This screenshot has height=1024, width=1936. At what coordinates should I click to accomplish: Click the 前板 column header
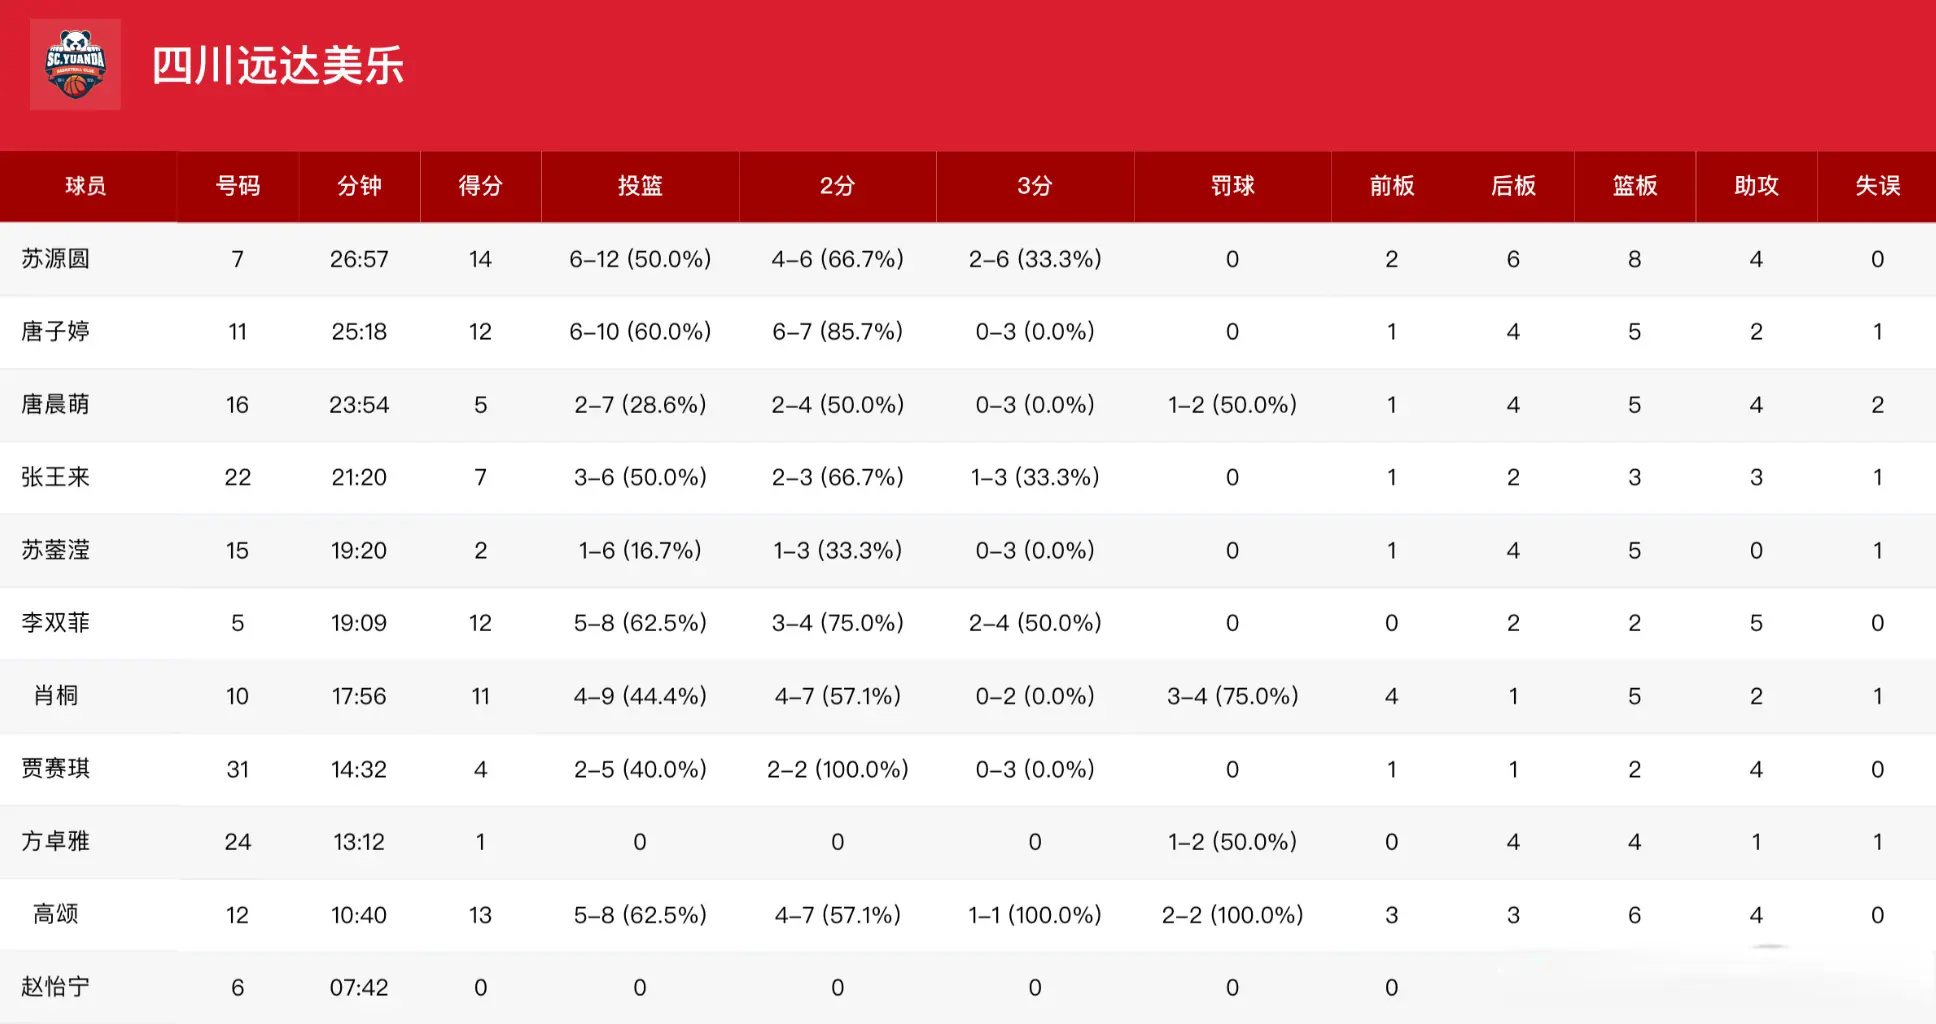[1391, 186]
